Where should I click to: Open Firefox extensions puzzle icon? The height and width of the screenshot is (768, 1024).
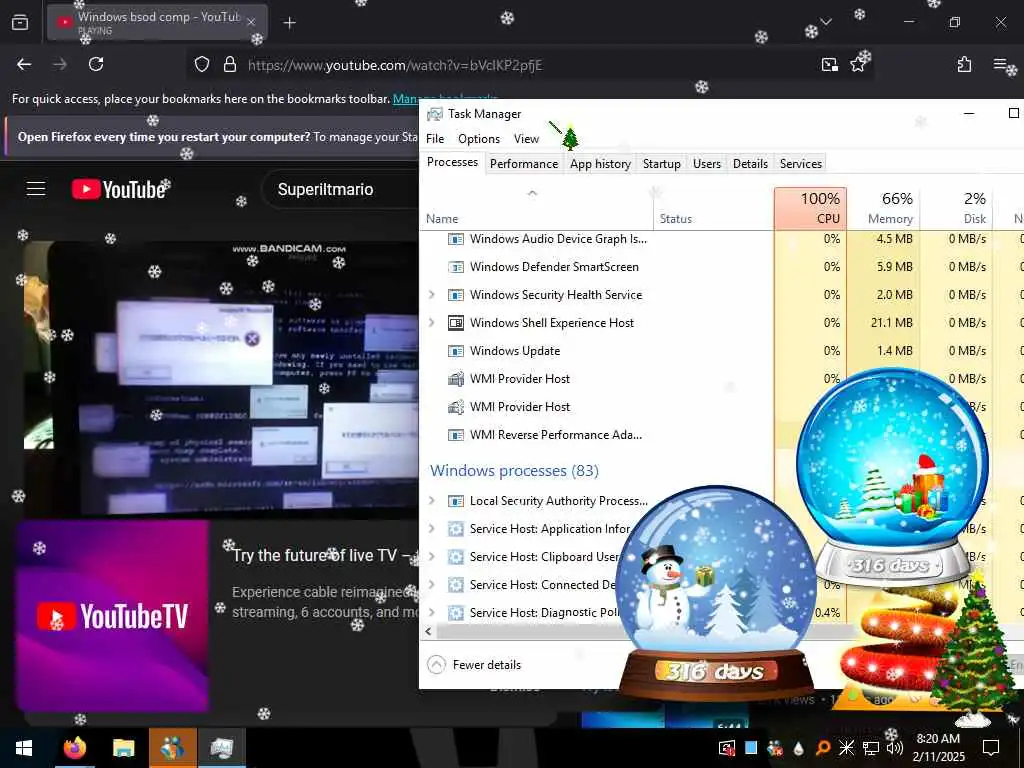tap(964, 64)
